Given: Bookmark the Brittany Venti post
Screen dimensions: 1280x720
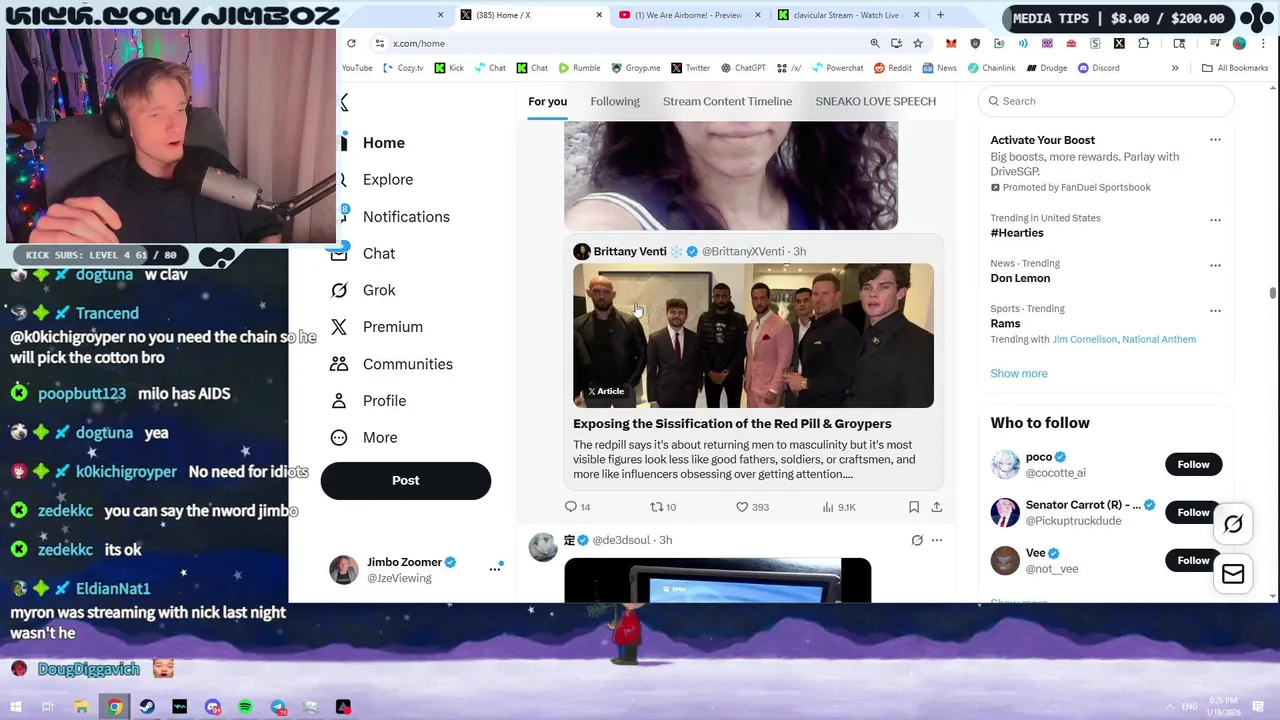Looking at the screenshot, I should [x=914, y=507].
